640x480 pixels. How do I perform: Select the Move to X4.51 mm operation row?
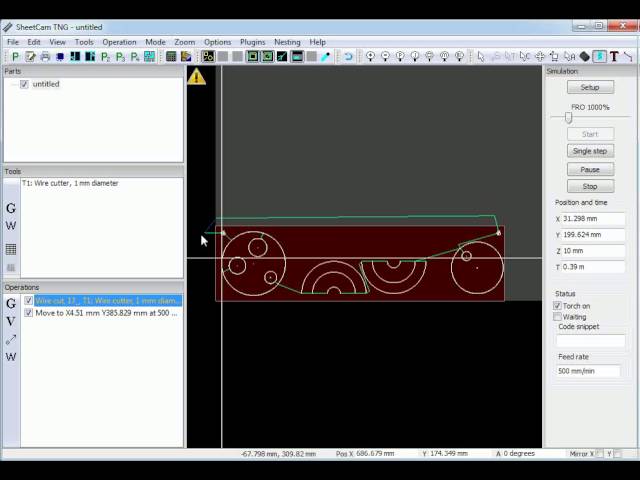coord(106,313)
